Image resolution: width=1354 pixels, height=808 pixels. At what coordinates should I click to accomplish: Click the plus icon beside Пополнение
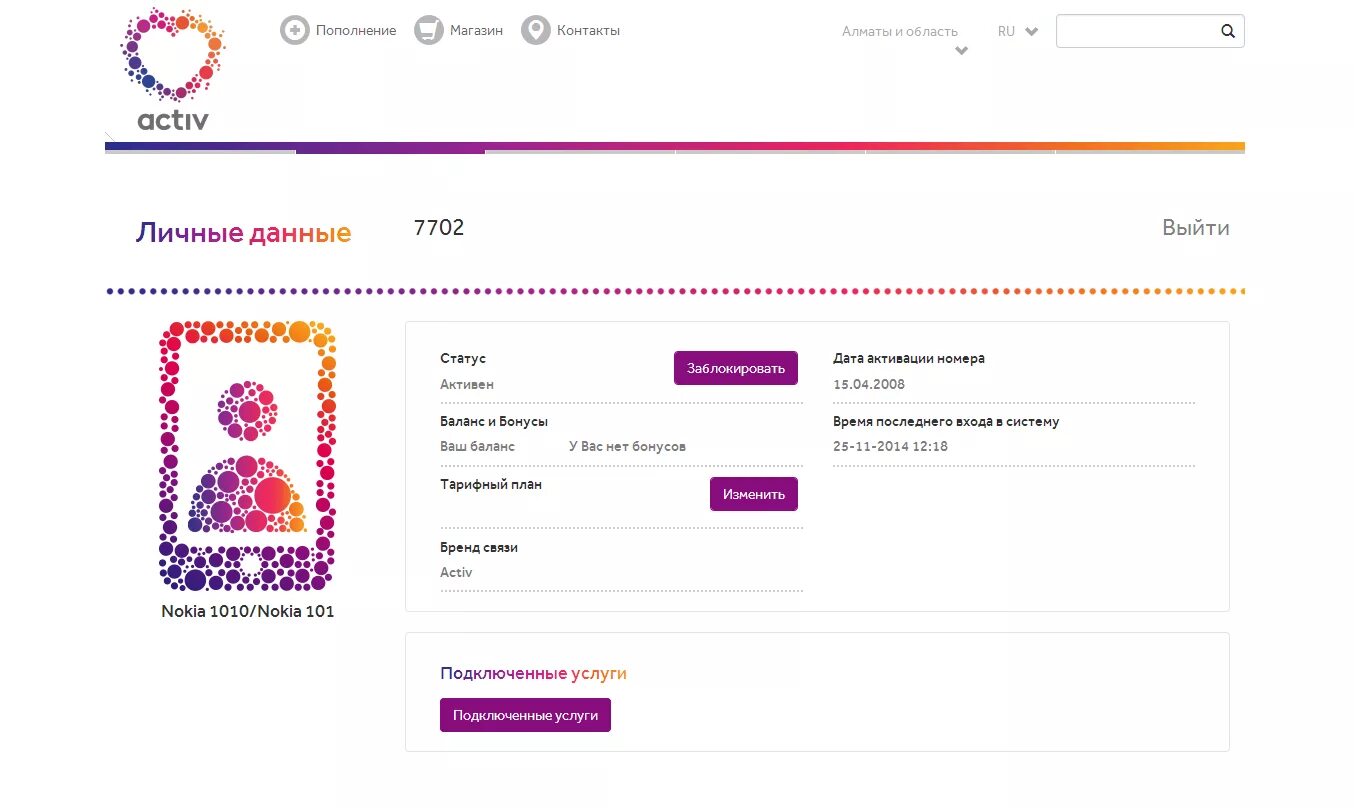coord(295,30)
